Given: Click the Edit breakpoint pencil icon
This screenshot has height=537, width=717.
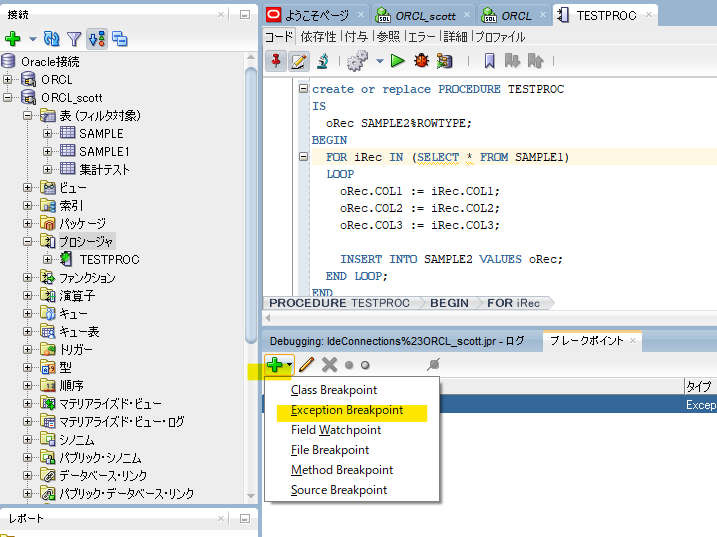Looking at the screenshot, I should coord(307,365).
